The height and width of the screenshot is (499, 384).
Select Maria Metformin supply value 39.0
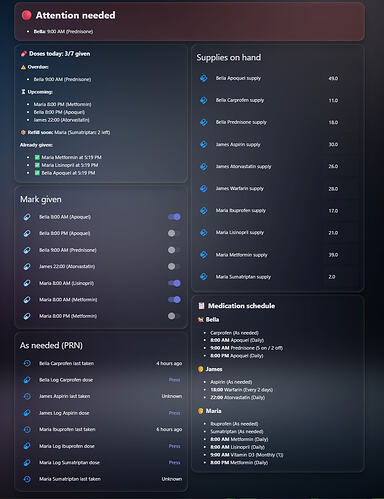(x=333, y=255)
